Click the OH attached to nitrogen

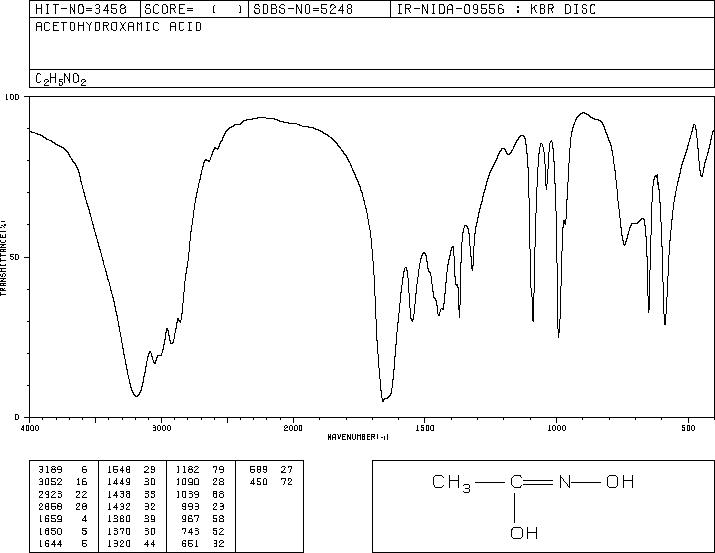pyautogui.click(x=620, y=481)
